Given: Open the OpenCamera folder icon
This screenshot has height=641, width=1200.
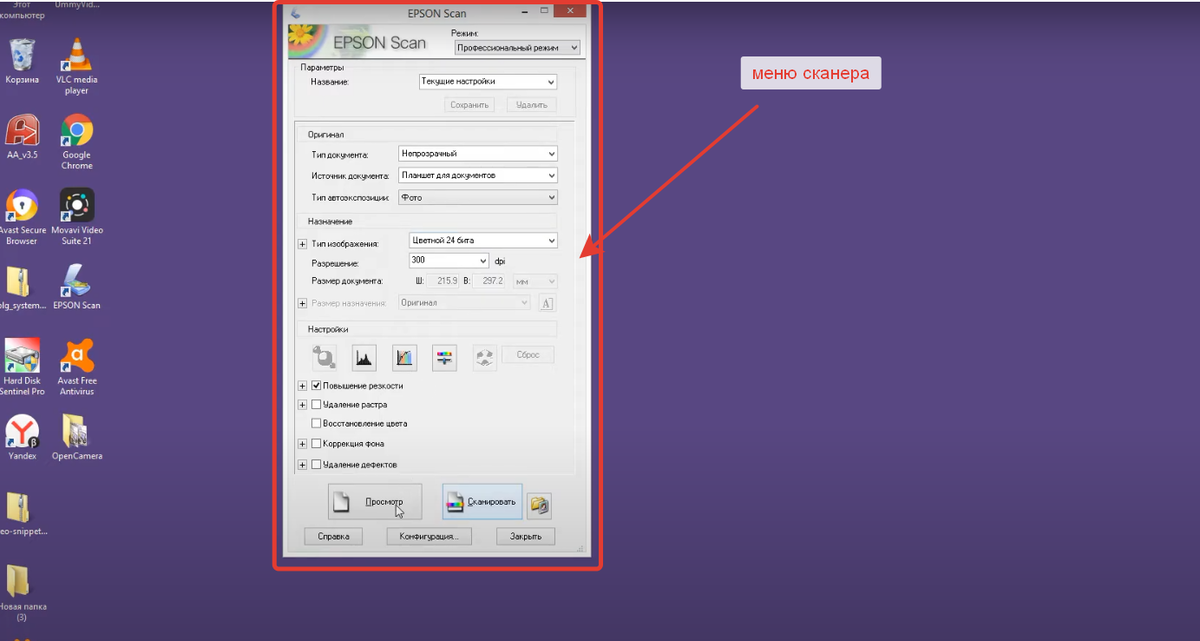Looking at the screenshot, I should tap(77, 438).
